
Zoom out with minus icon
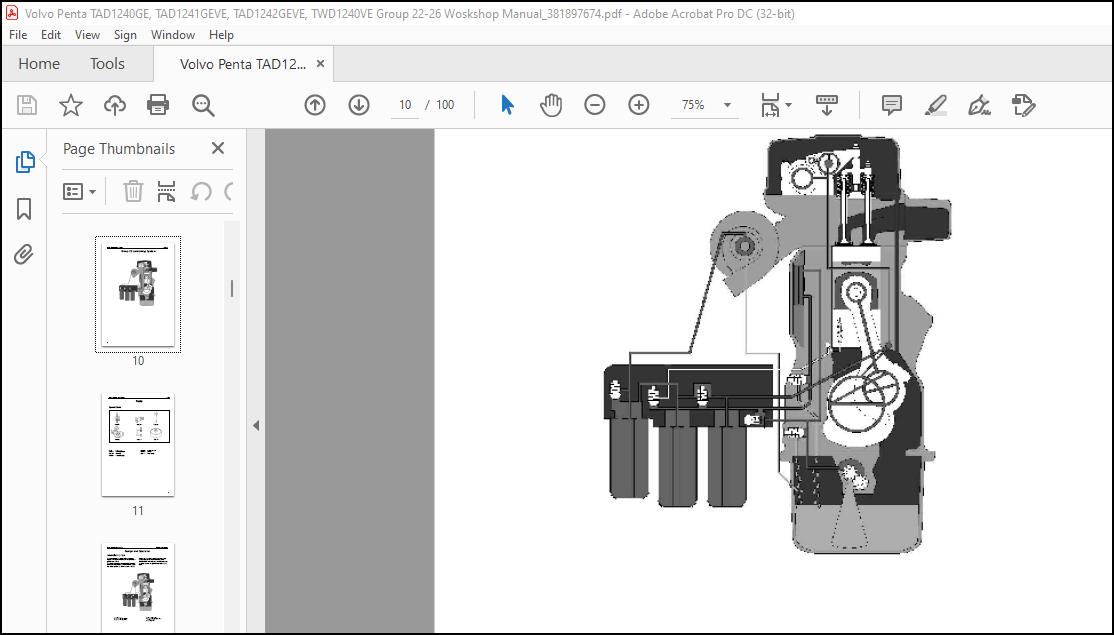pos(595,105)
